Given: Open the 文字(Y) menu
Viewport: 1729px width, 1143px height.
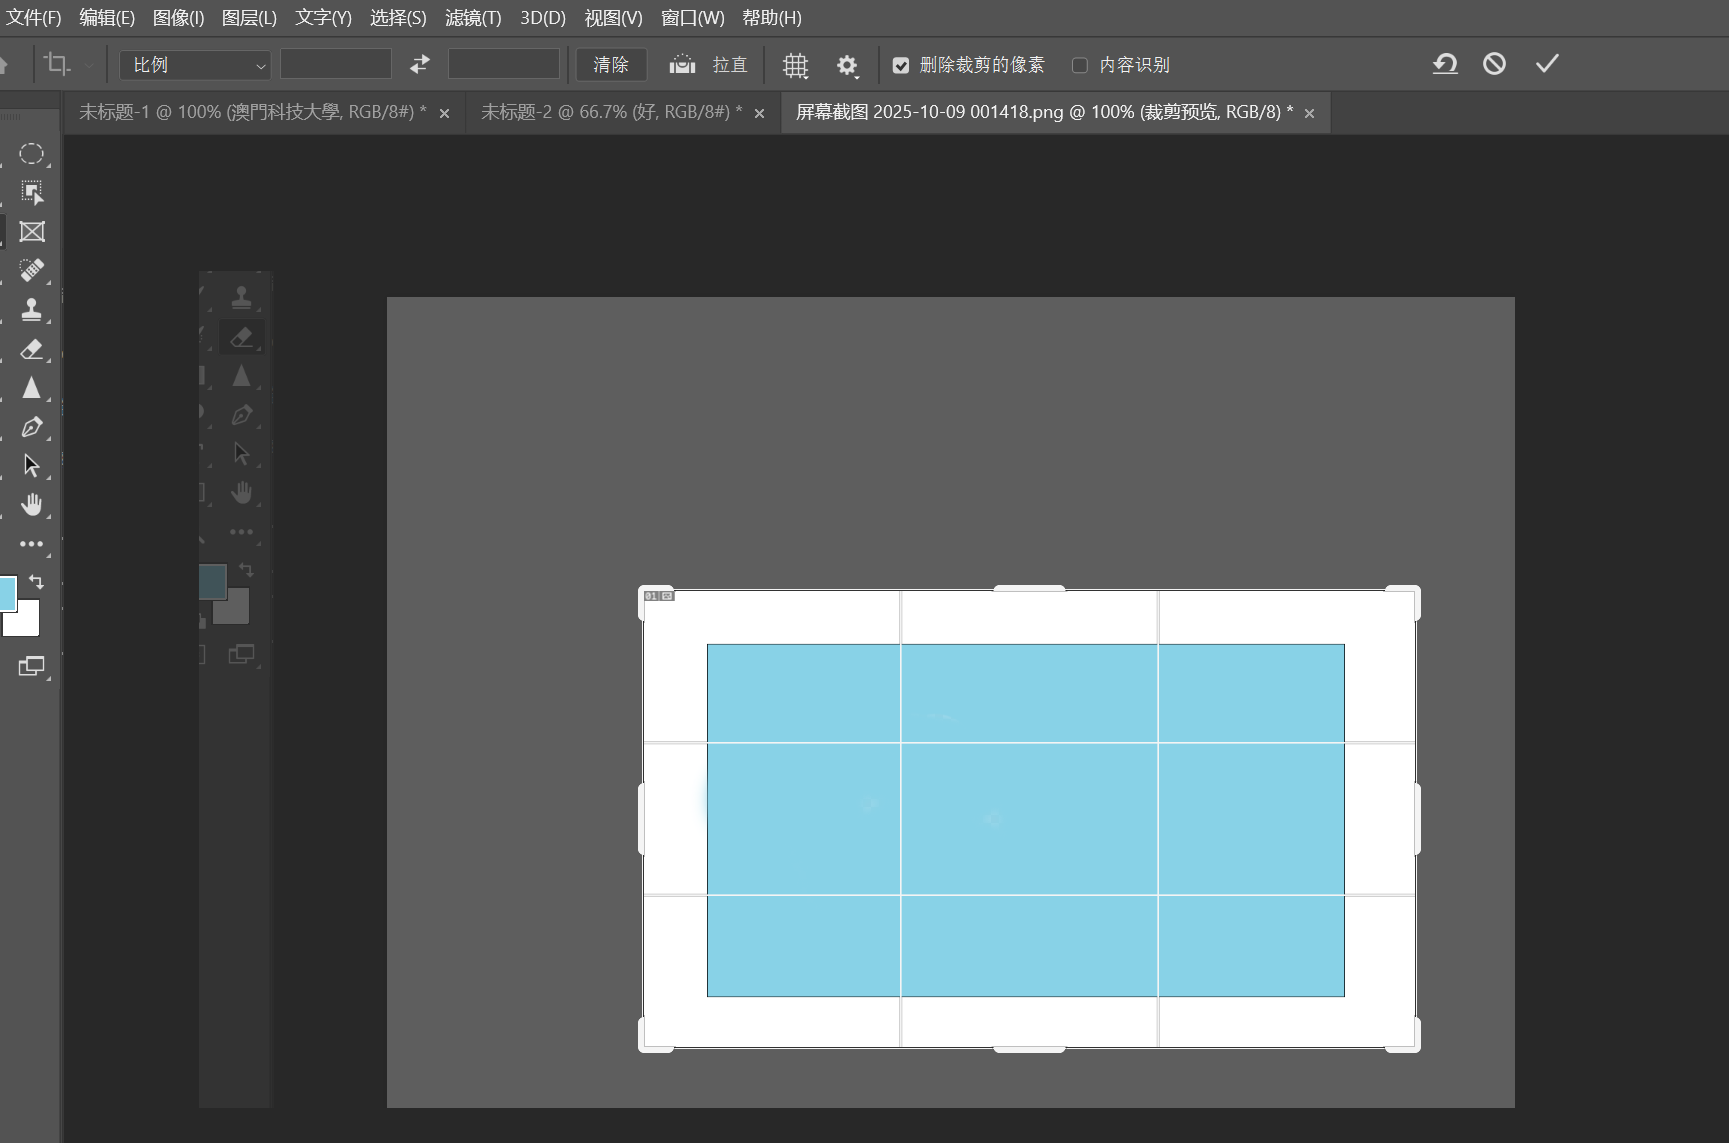Looking at the screenshot, I should (x=323, y=18).
